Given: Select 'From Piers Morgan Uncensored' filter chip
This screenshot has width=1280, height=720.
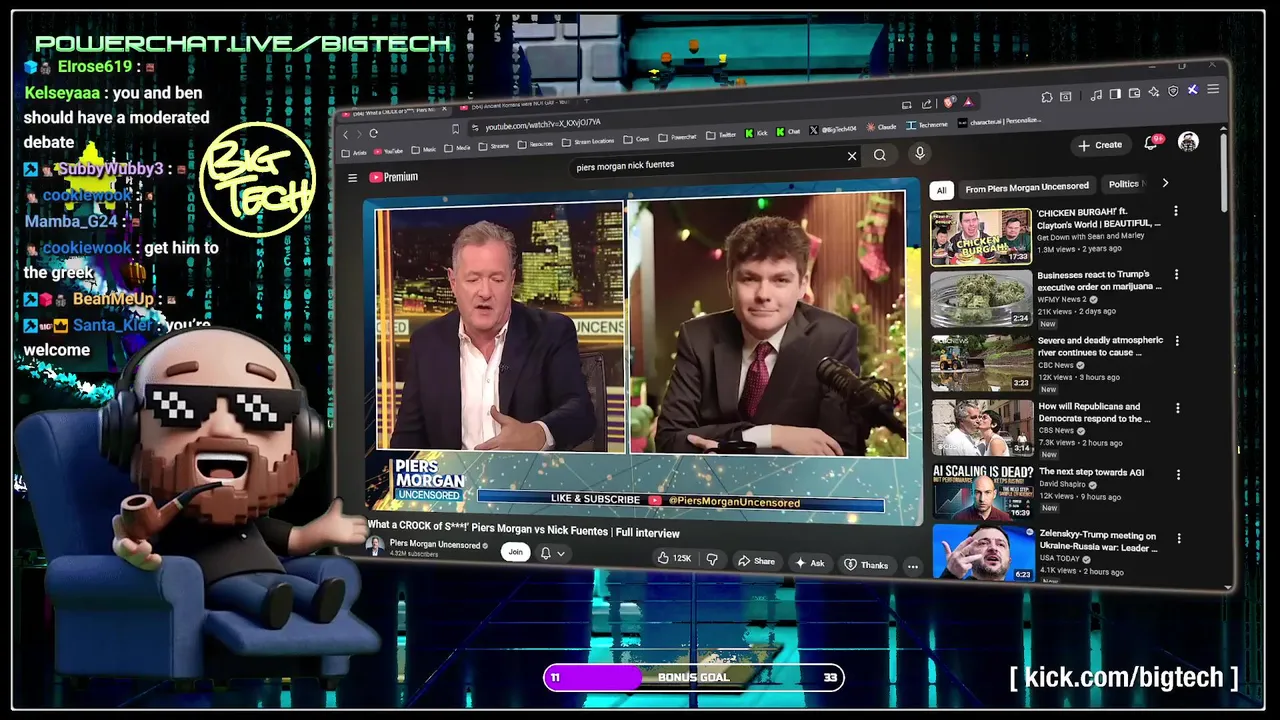Looking at the screenshot, I should (1026, 187).
